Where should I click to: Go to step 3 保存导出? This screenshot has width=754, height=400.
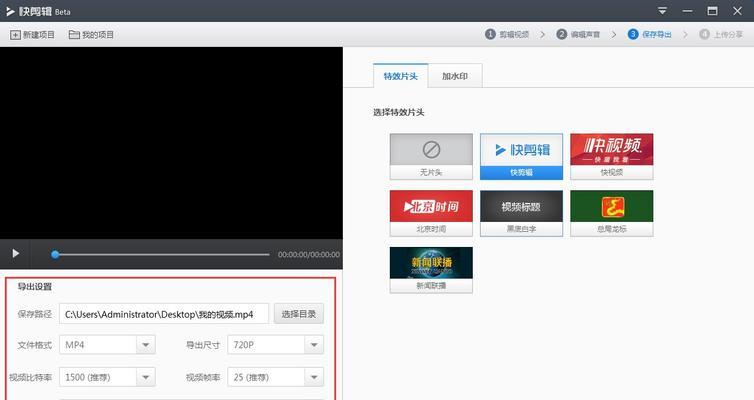coord(650,34)
